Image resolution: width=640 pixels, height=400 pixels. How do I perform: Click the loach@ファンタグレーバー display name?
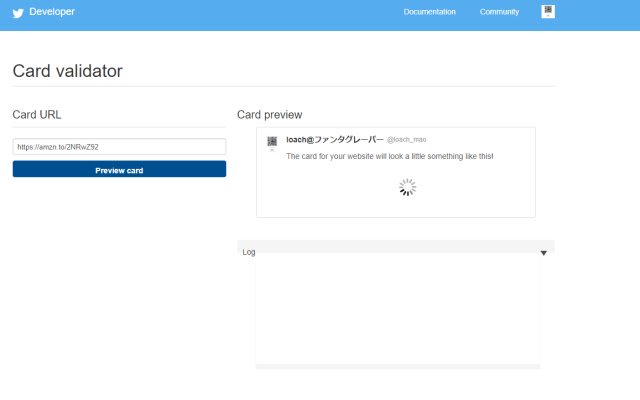[335, 140]
